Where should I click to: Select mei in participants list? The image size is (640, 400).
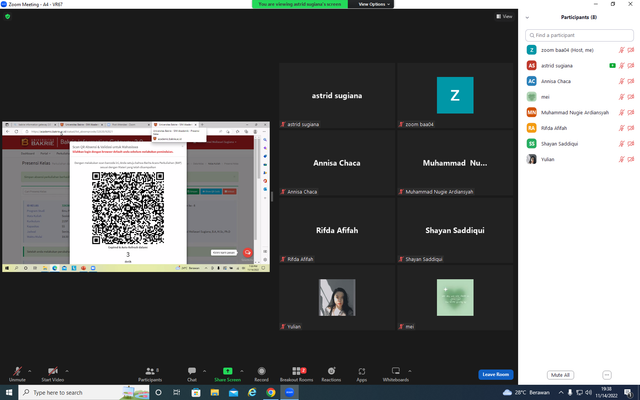pos(579,97)
